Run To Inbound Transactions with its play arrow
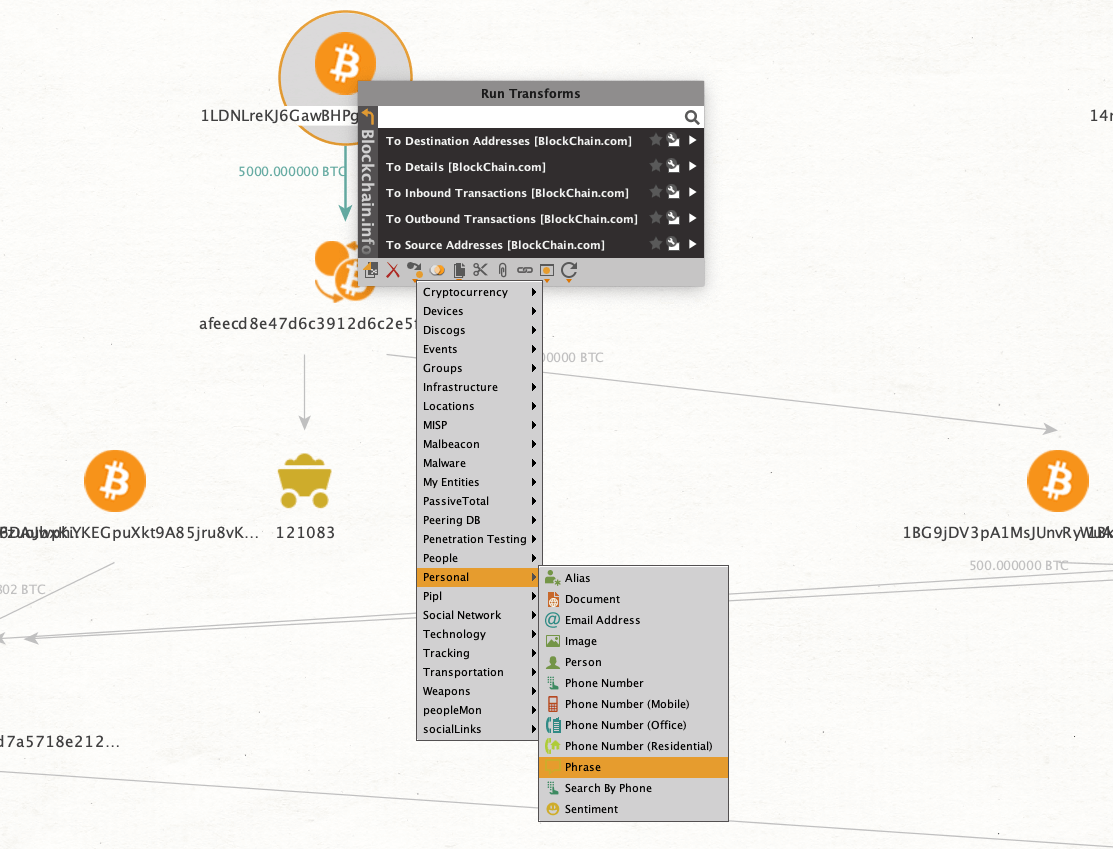 692,192
